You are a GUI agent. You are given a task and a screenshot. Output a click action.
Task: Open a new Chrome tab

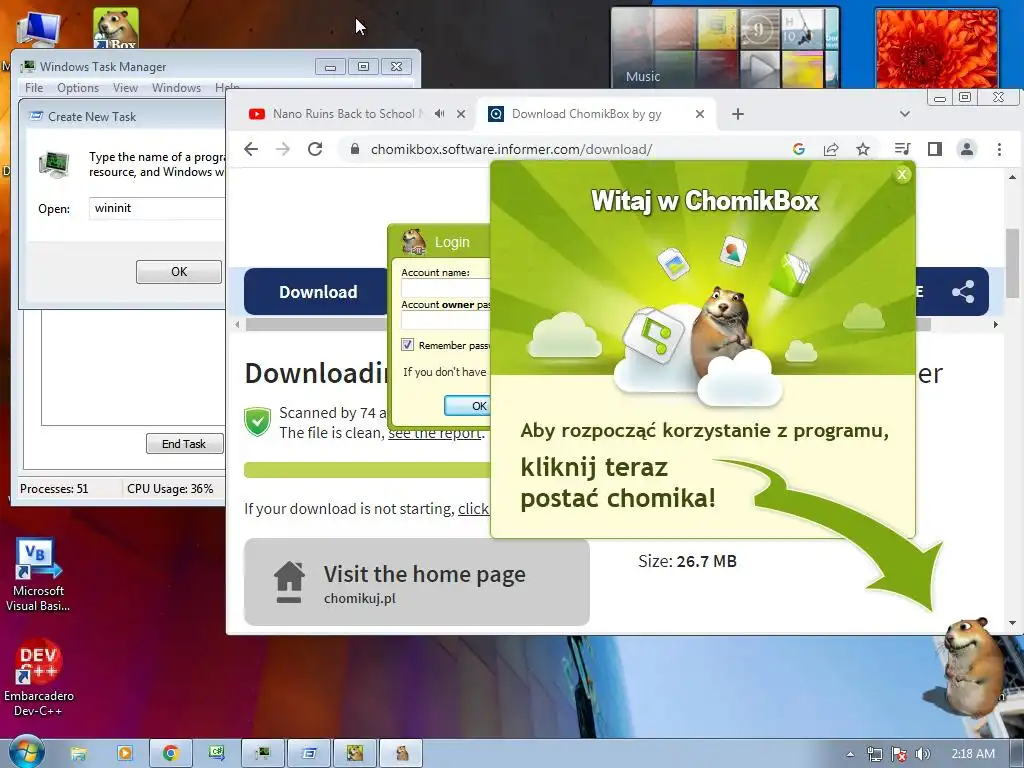[738, 114]
